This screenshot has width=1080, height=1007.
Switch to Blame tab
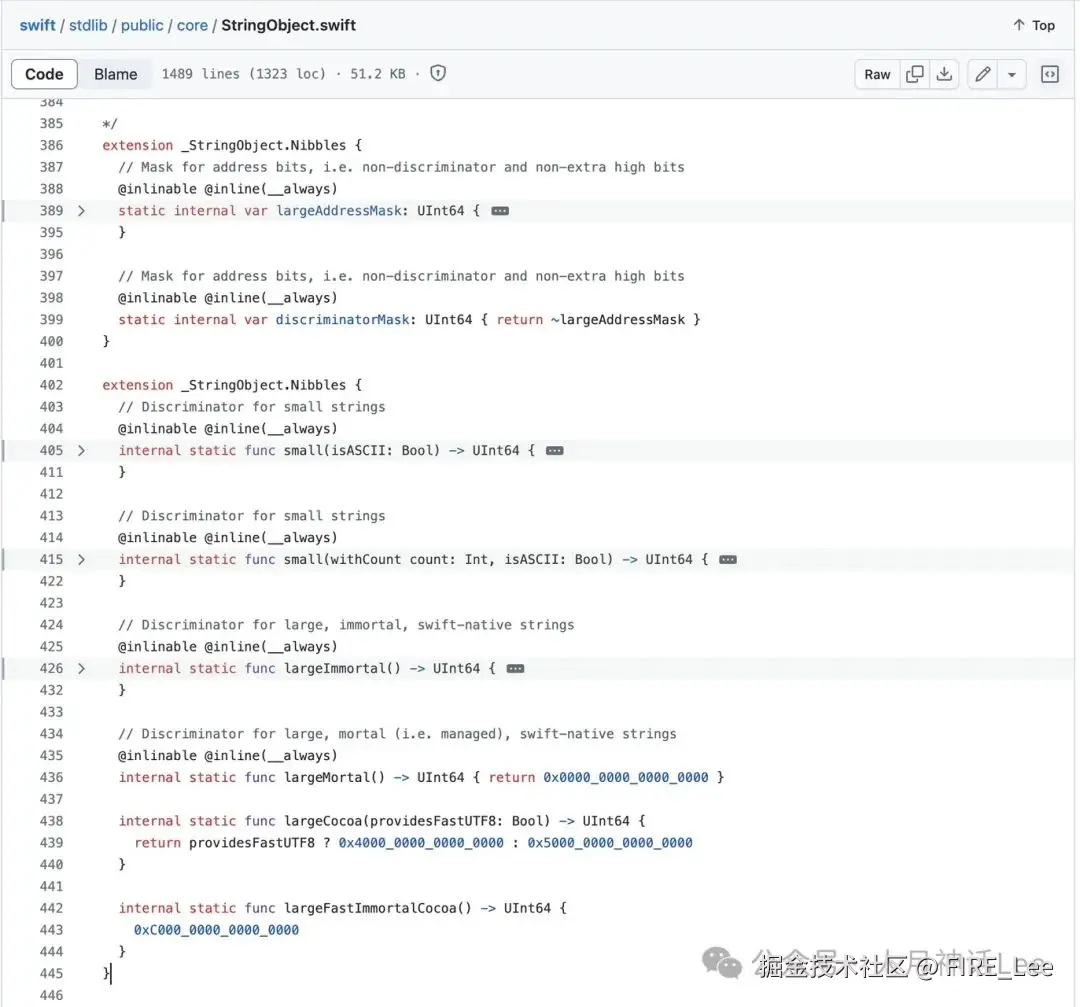click(116, 74)
